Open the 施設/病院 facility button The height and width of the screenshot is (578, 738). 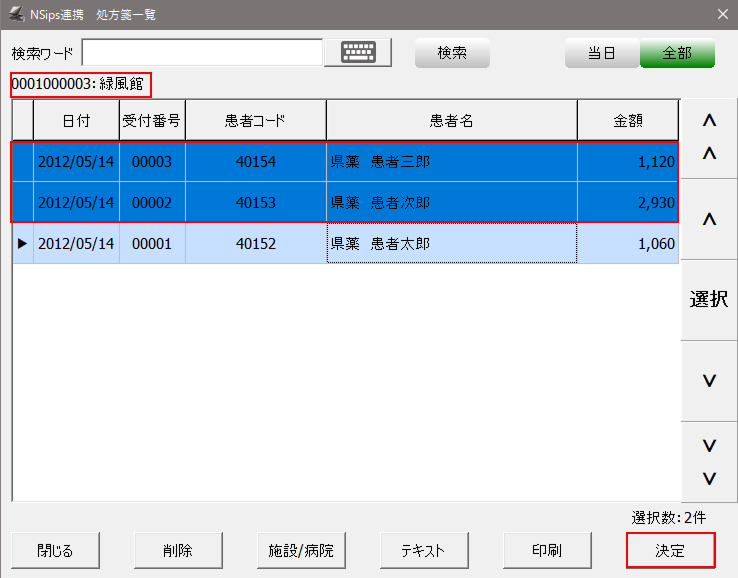(301, 550)
